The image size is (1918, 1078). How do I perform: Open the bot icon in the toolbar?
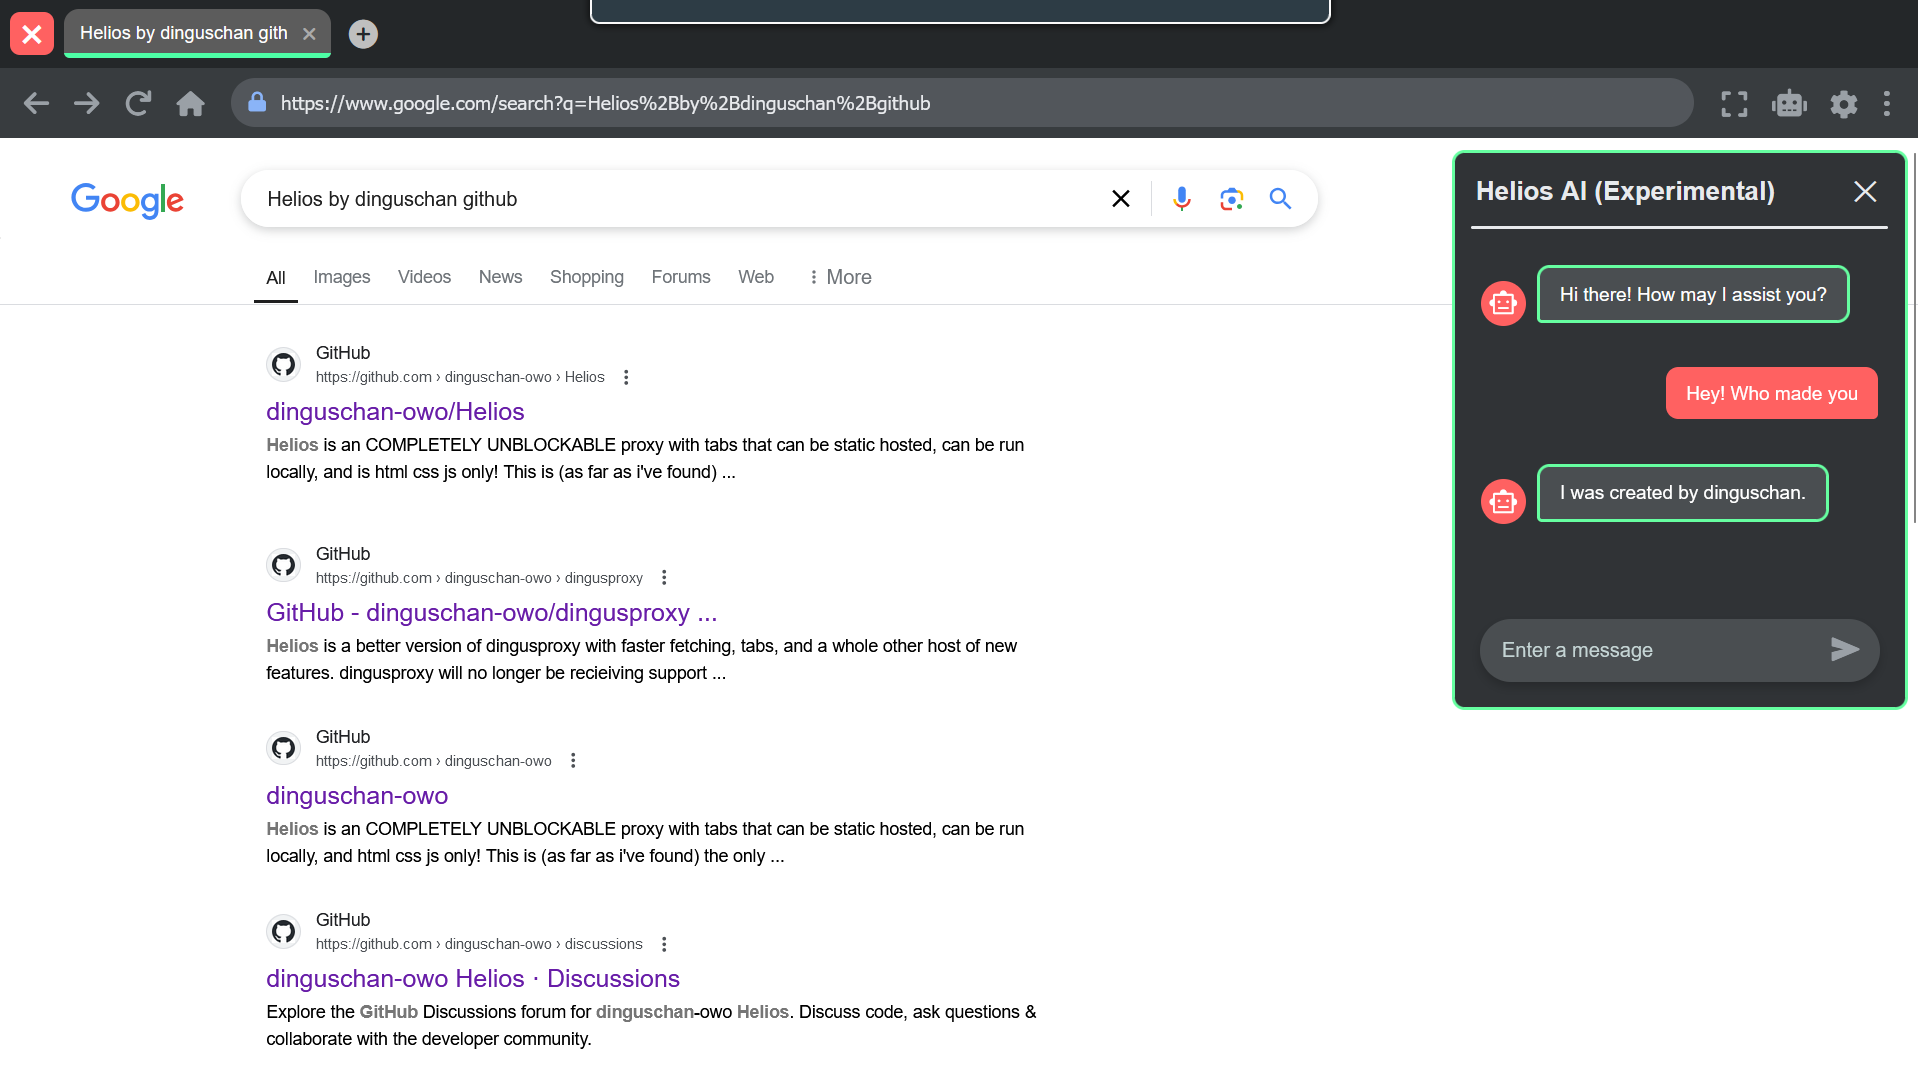(1789, 103)
